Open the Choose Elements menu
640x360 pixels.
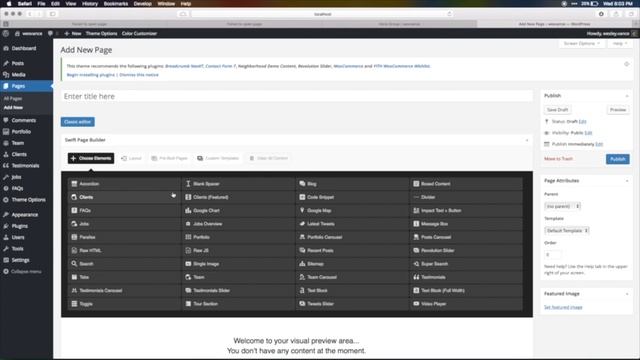(x=91, y=158)
